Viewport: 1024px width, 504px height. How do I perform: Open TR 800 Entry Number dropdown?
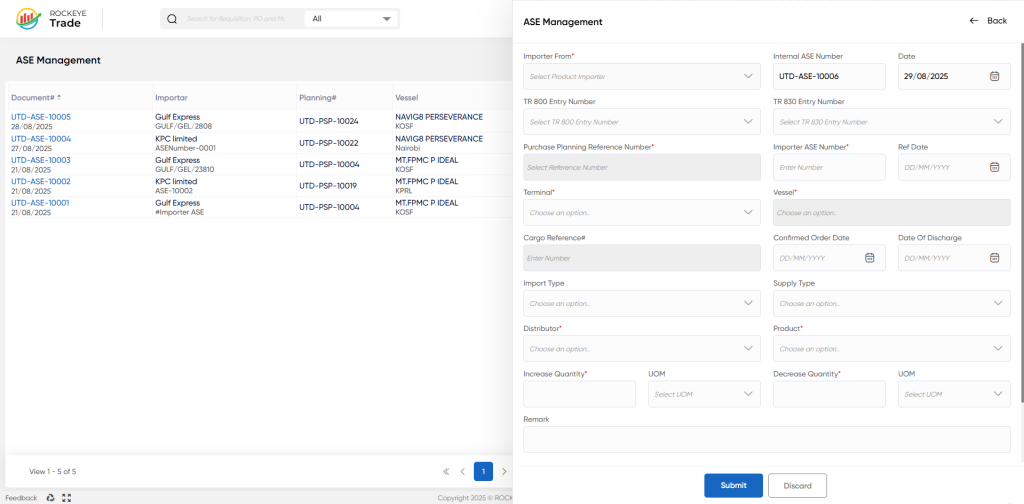642,121
